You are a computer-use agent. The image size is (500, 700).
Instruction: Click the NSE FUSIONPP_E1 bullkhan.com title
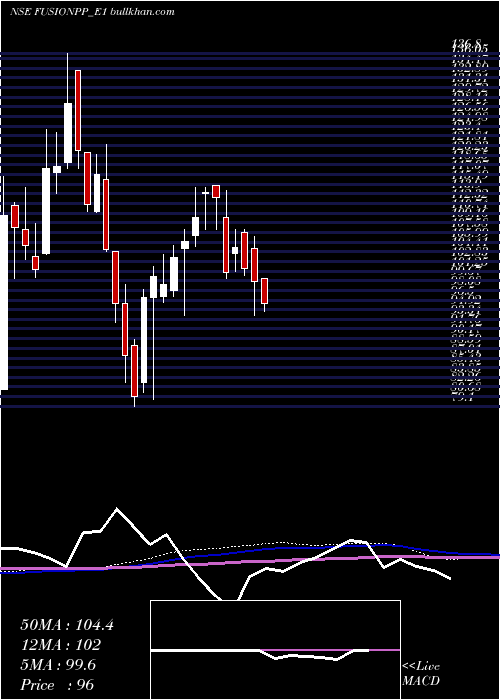coord(92,12)
